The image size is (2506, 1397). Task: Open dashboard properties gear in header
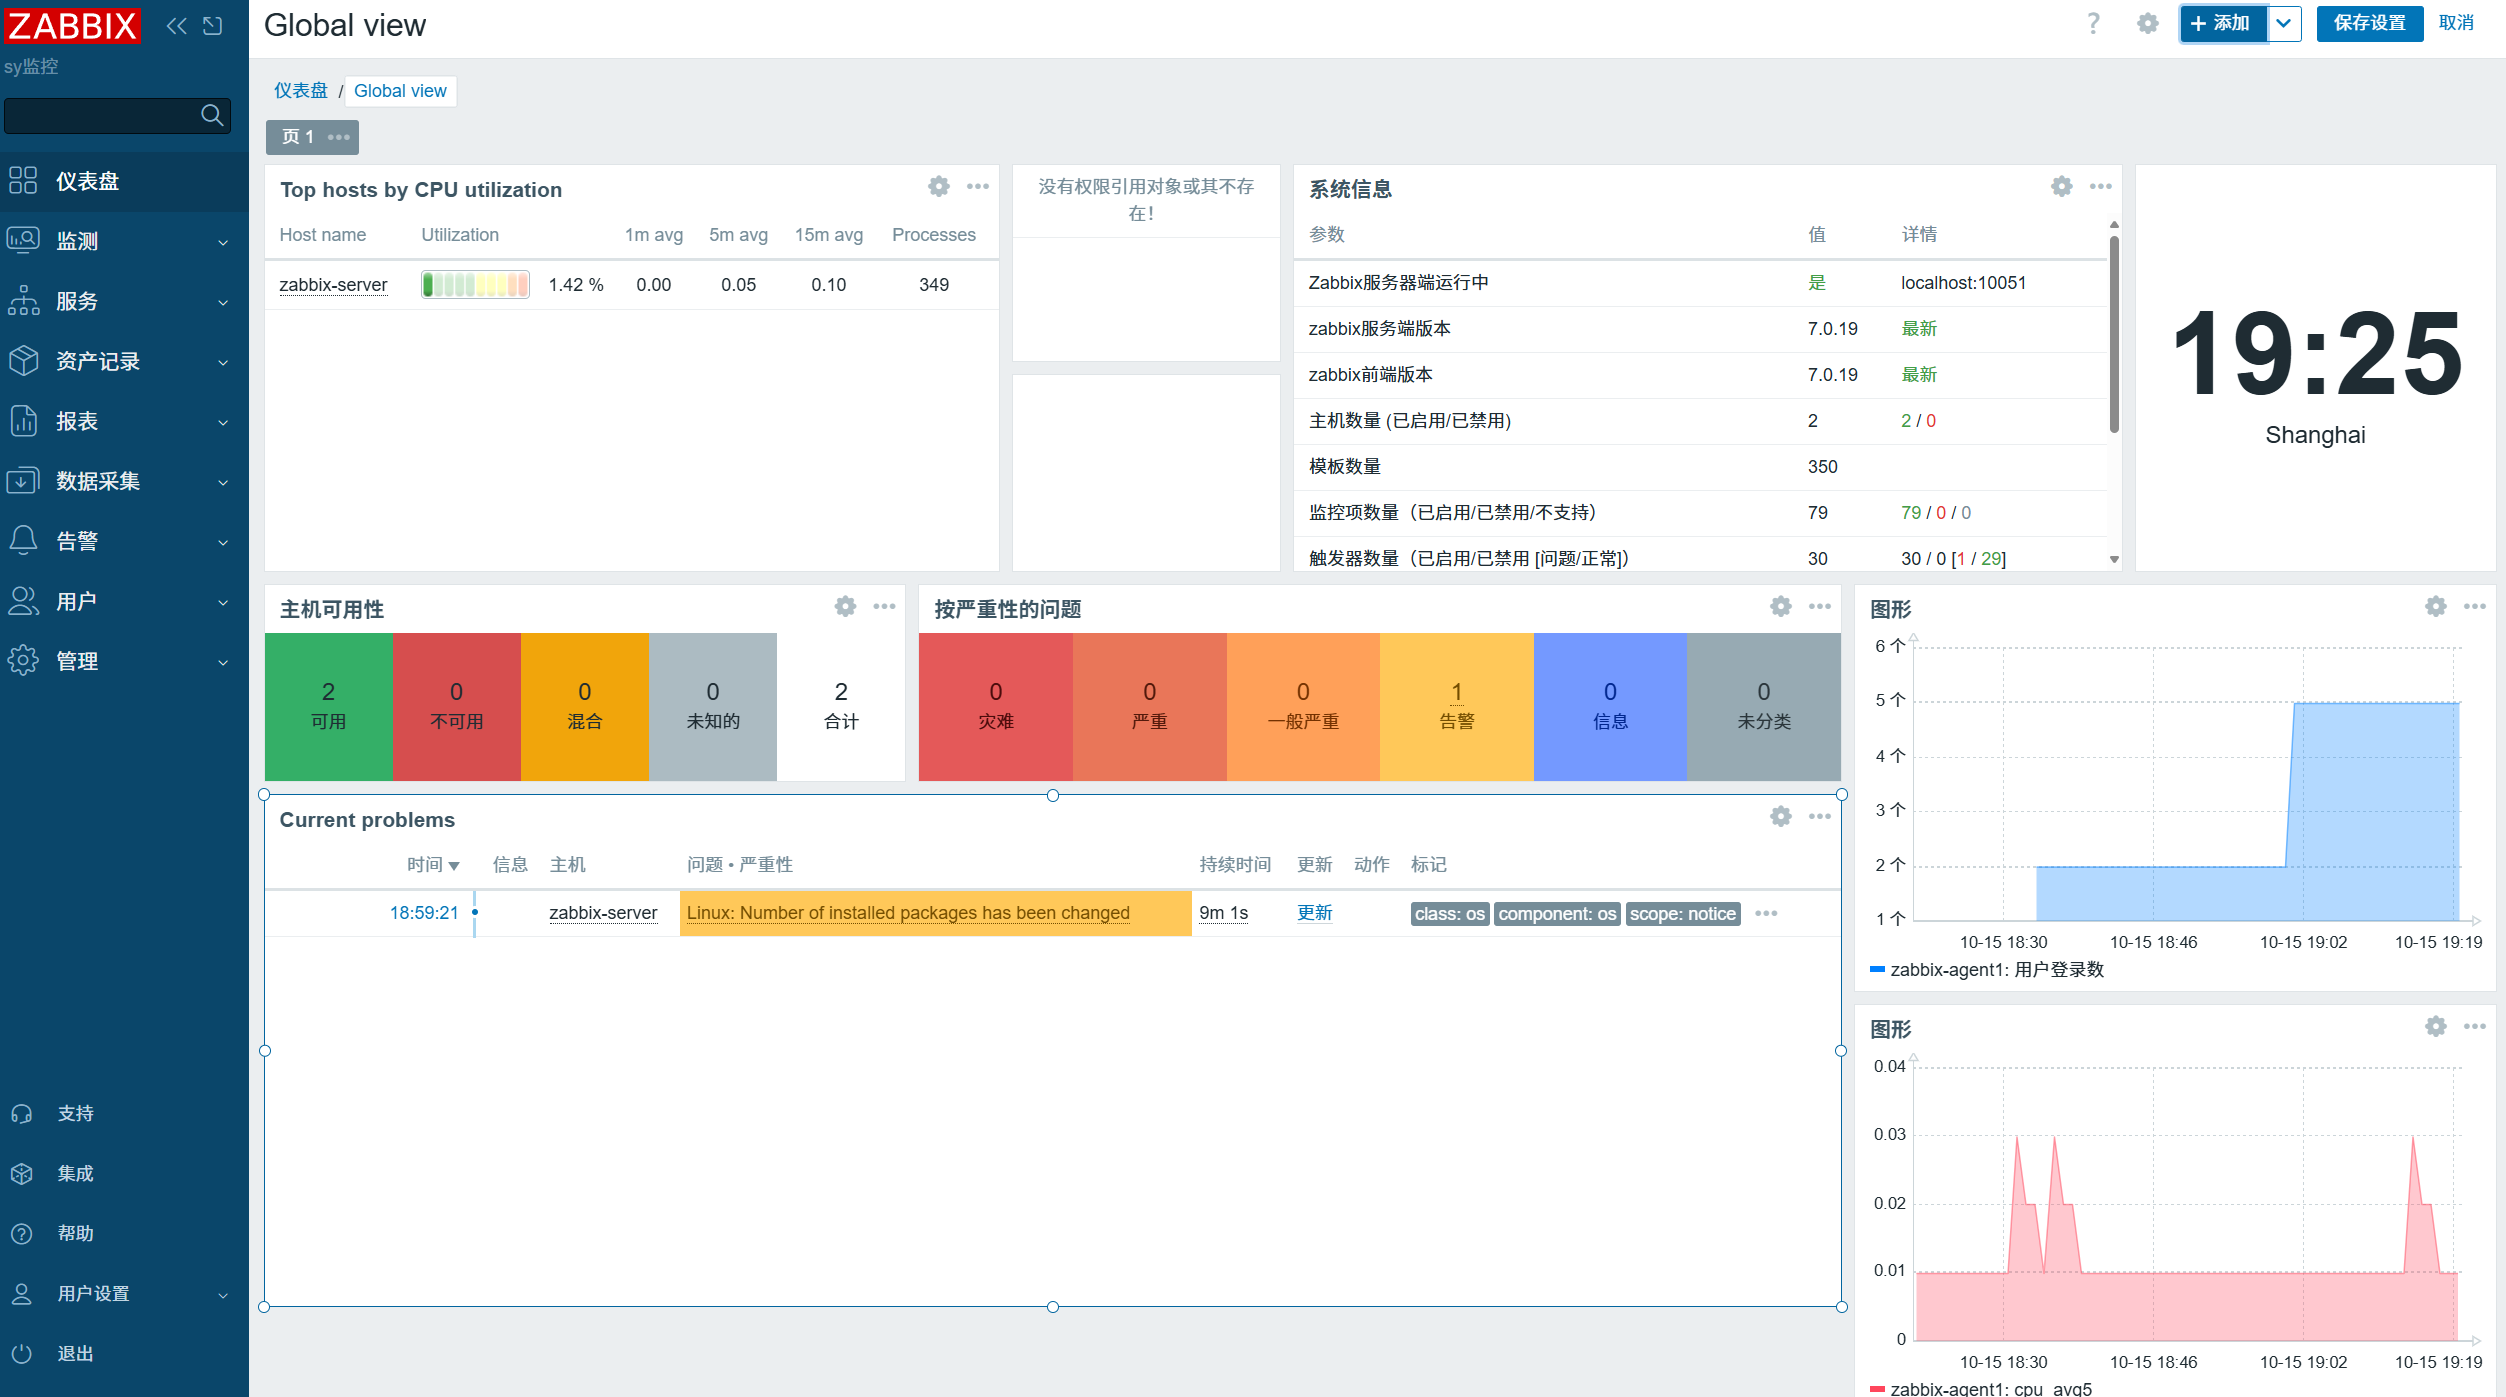2147,23
